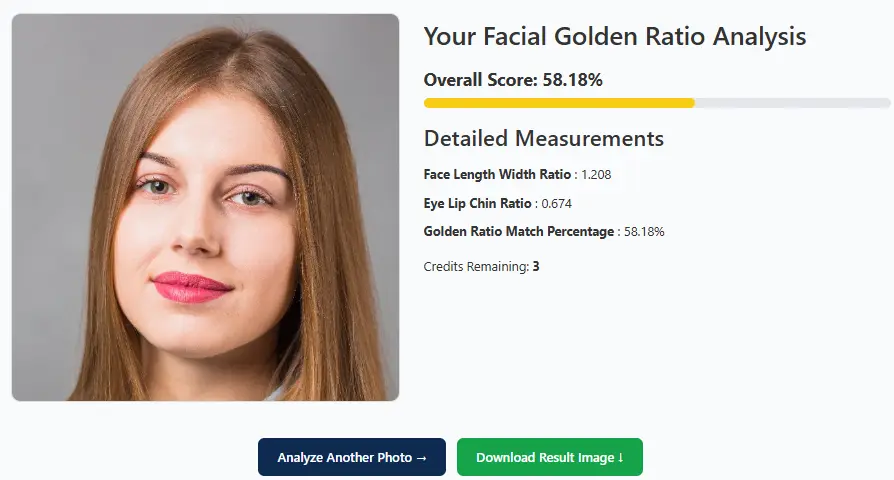Viewport: 894px width, 480px height.
Task: Click the yellow filled part of score bar
Action: tap(558, 103)
